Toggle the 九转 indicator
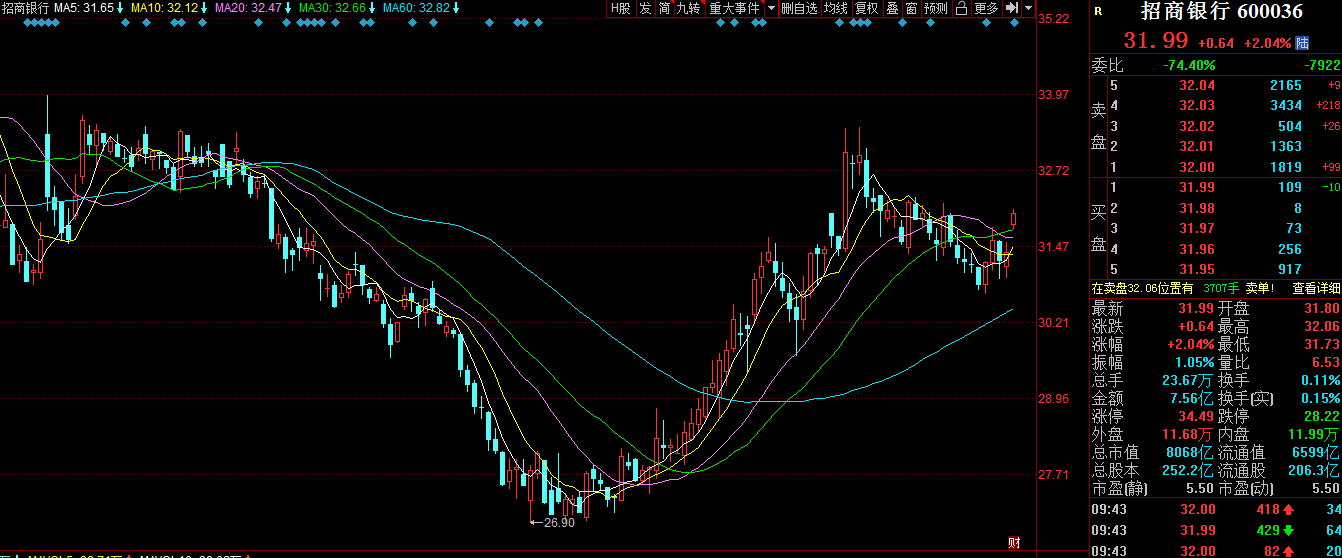1342x558 pixels. (688, 8)
